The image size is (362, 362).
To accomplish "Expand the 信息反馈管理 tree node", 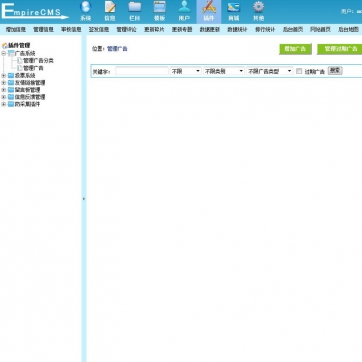I will click(4, 97).
